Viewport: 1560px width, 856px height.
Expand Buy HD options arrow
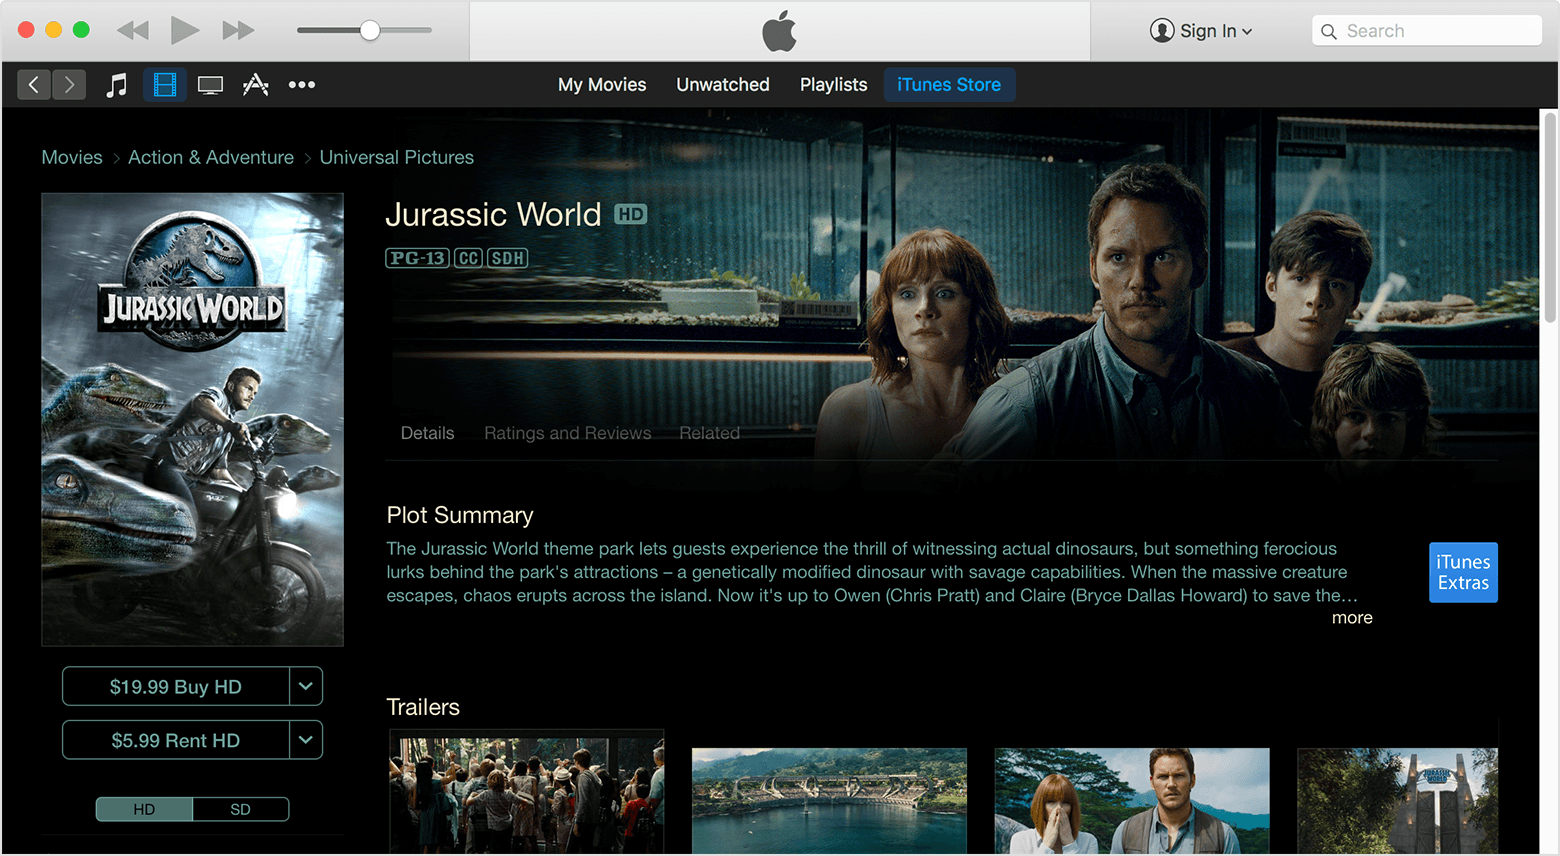pos(306,687)
